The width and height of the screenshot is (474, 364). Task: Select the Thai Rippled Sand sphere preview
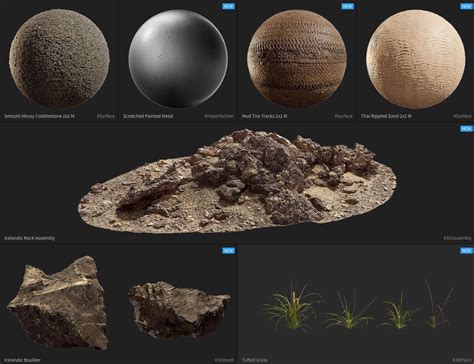pyautogui.click(x=416, y=59)
